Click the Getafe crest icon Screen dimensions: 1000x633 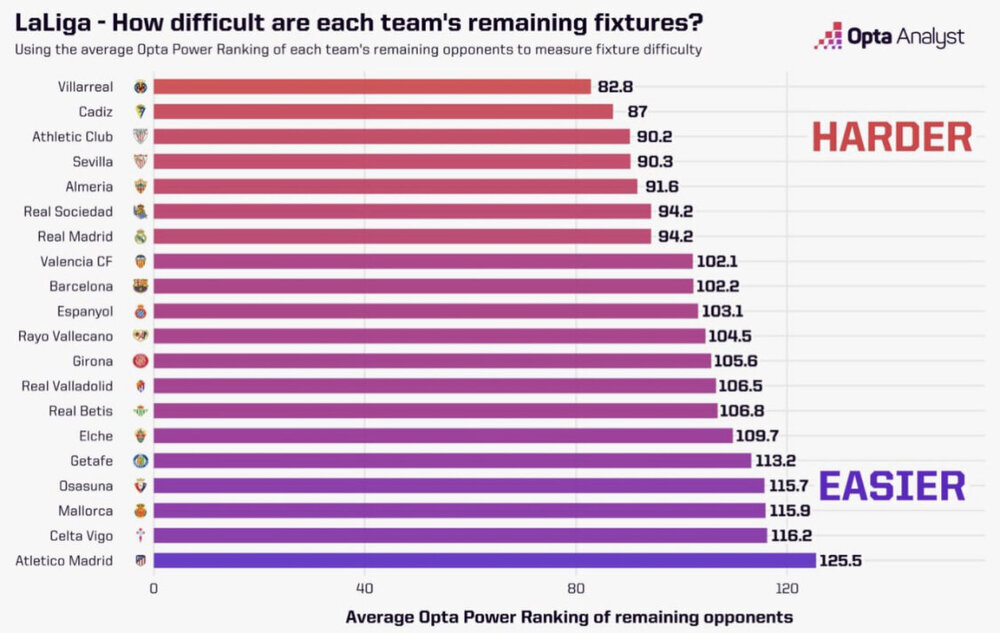140,461
